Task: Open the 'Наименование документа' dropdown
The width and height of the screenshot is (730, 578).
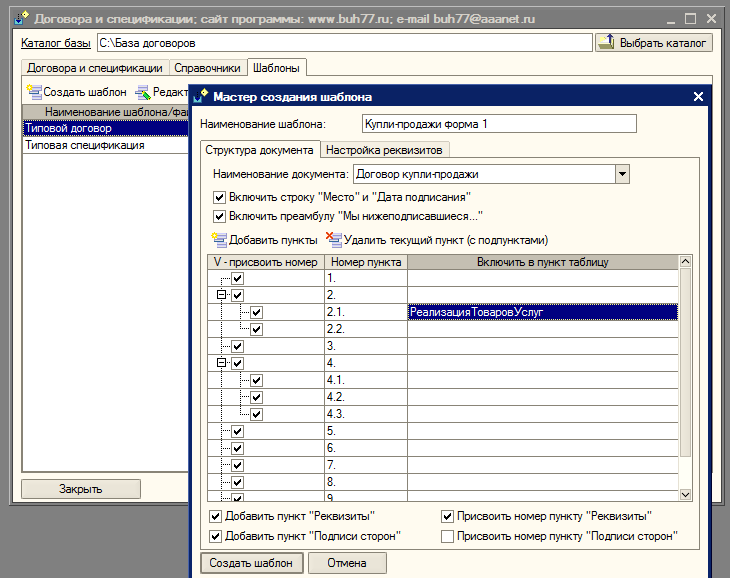Action: point(622,174)
